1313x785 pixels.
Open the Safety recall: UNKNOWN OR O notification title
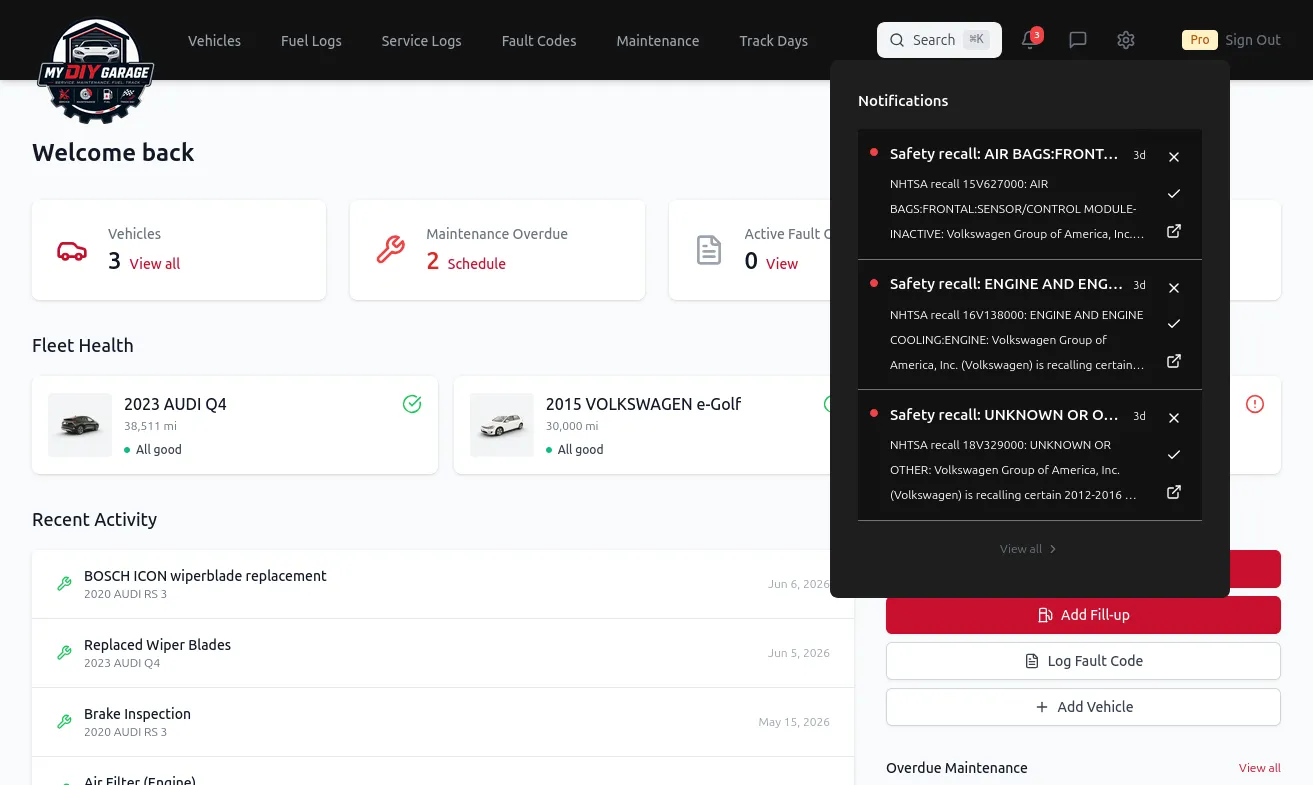pyautogui.click(x=1004, y=415)
